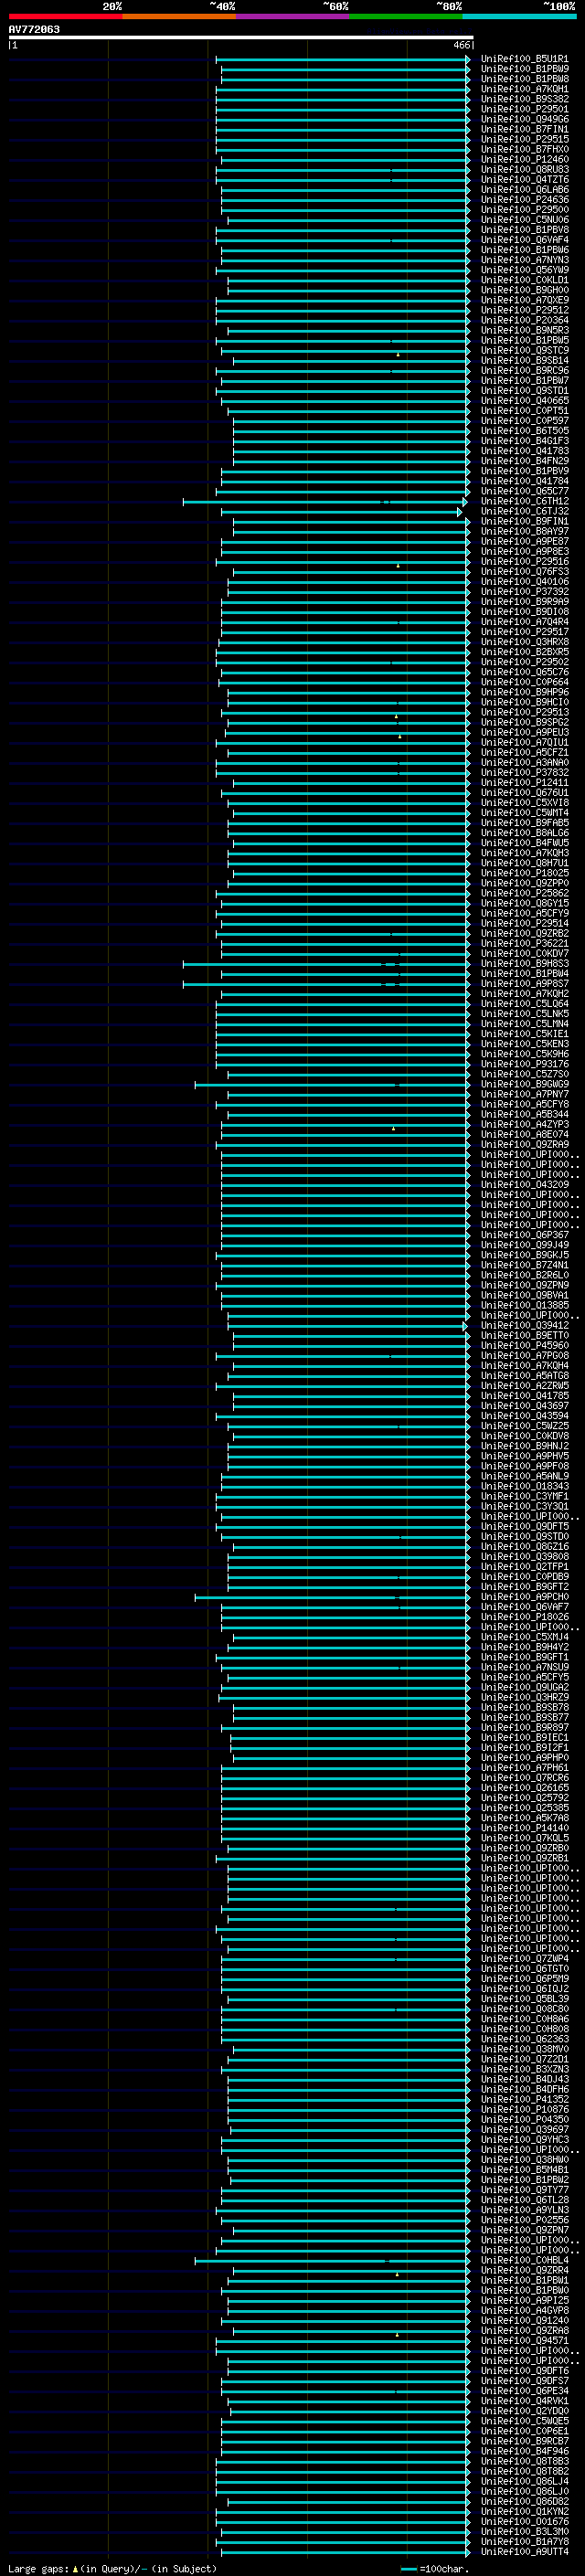Select the UniRef100_A8E074 label
The width and height of the screenshot is (585, 2576).
point(524,1135)
